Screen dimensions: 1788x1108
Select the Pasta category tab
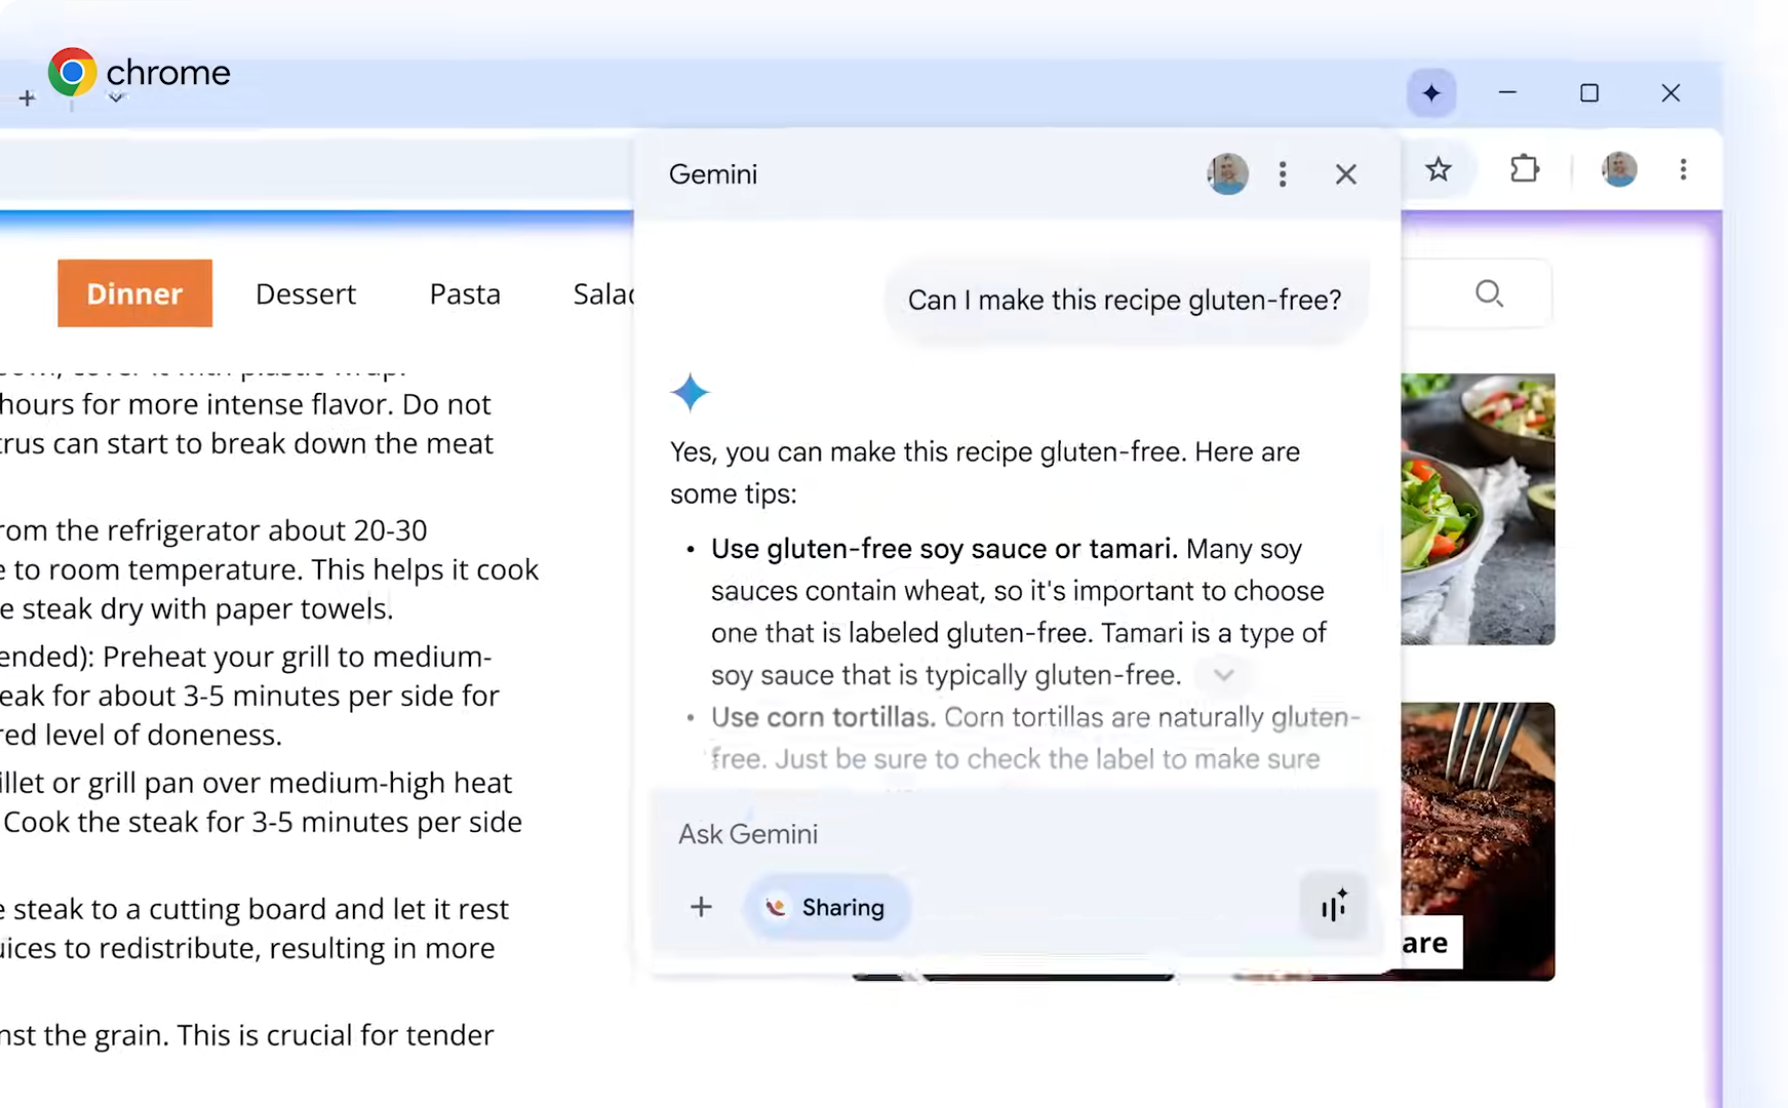click(464, 293)
